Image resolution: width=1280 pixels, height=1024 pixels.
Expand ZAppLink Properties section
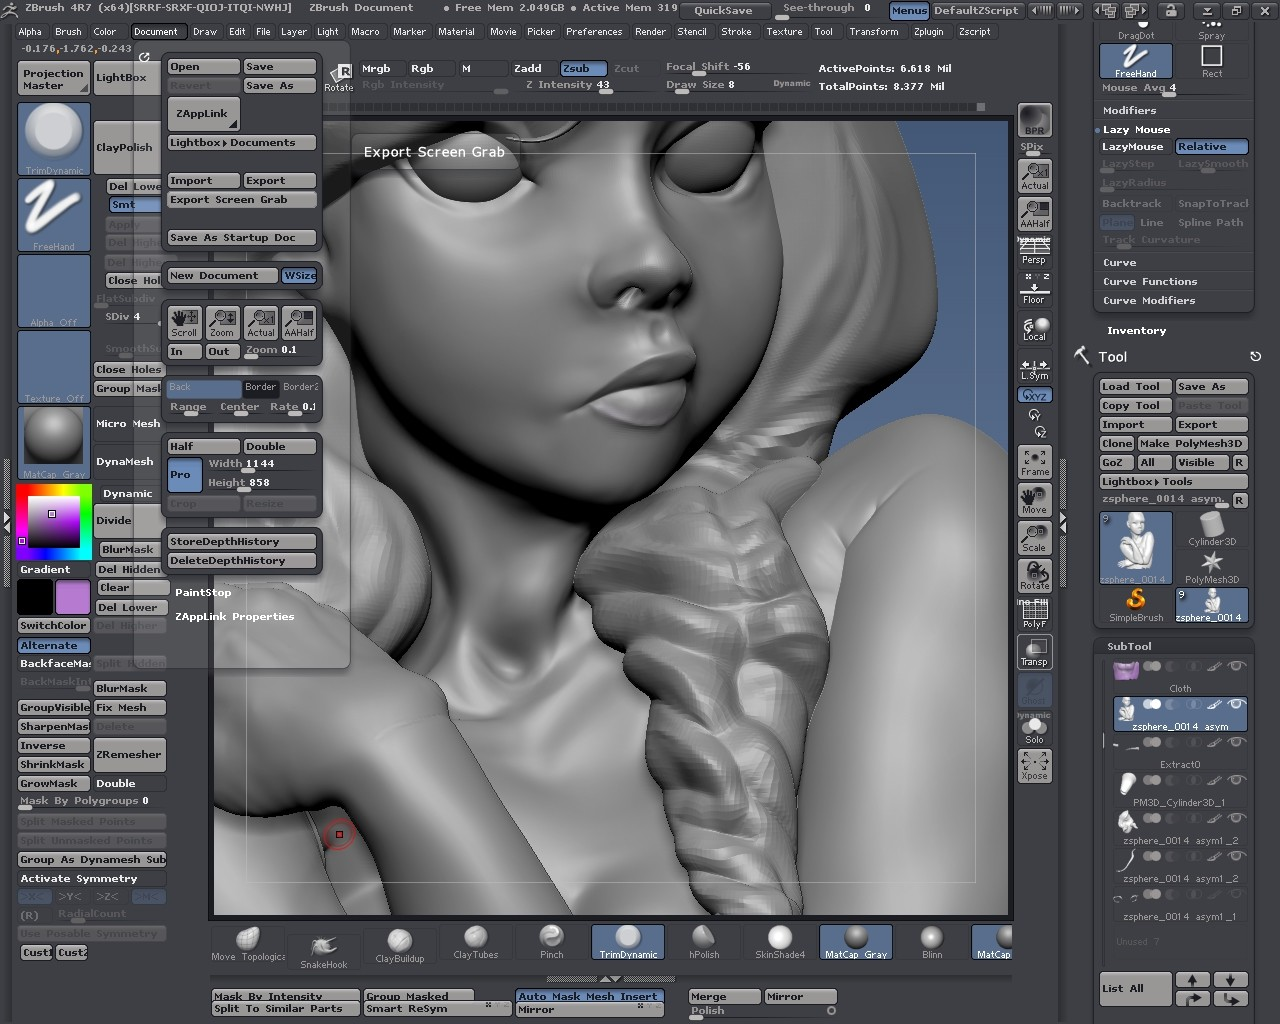(235, 617)
